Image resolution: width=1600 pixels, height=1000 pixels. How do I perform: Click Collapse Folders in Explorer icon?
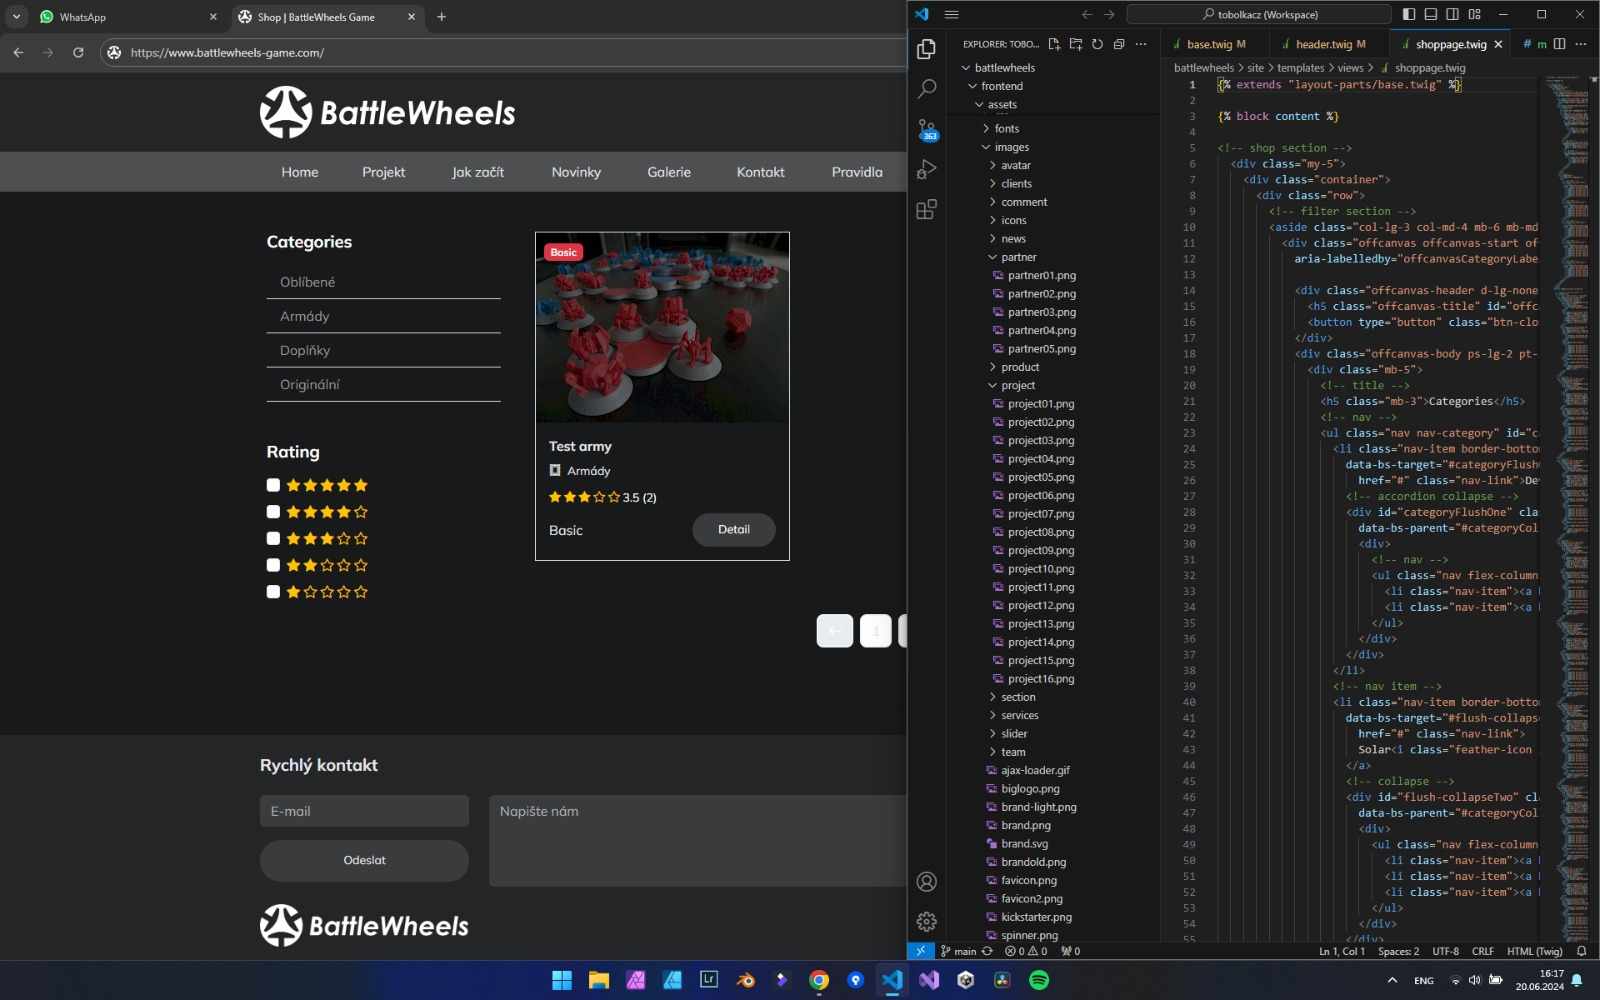[x=1119, y=44]
